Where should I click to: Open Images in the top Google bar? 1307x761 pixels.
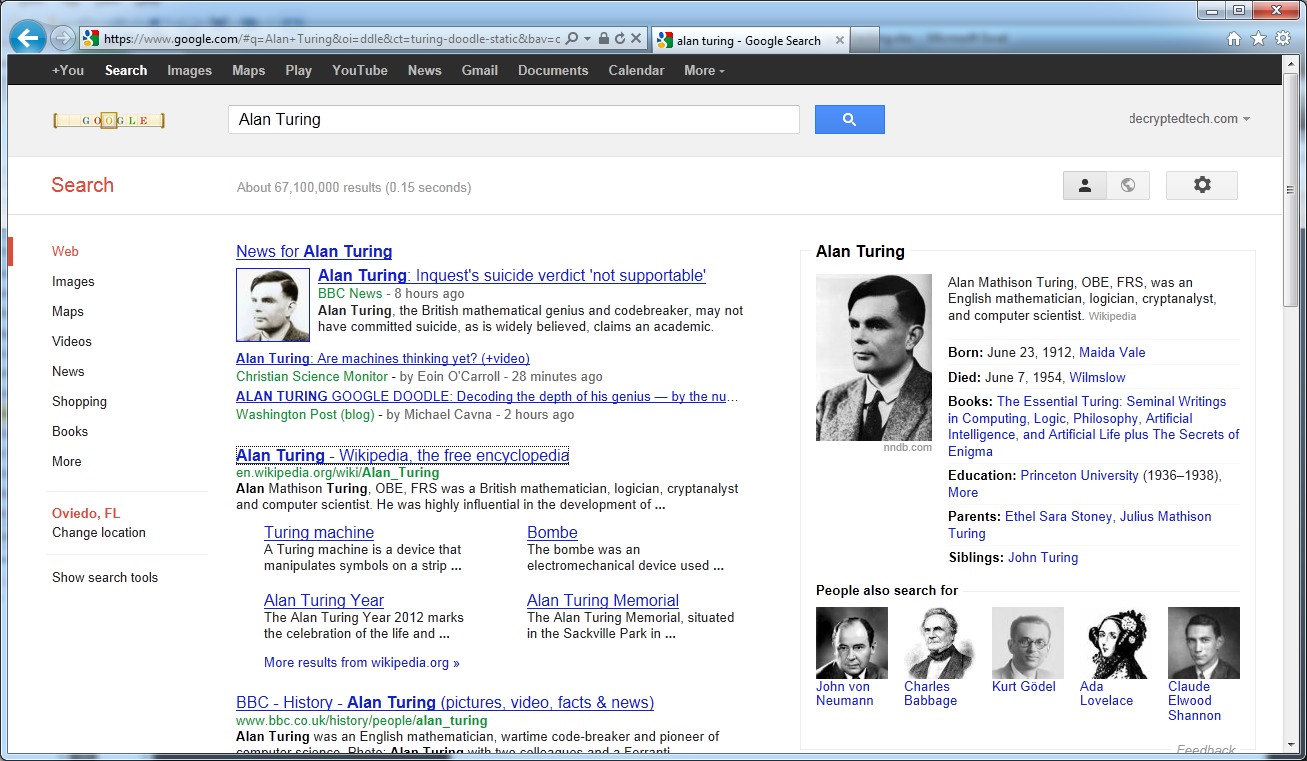pyautogui.click(x=190, y=70)
